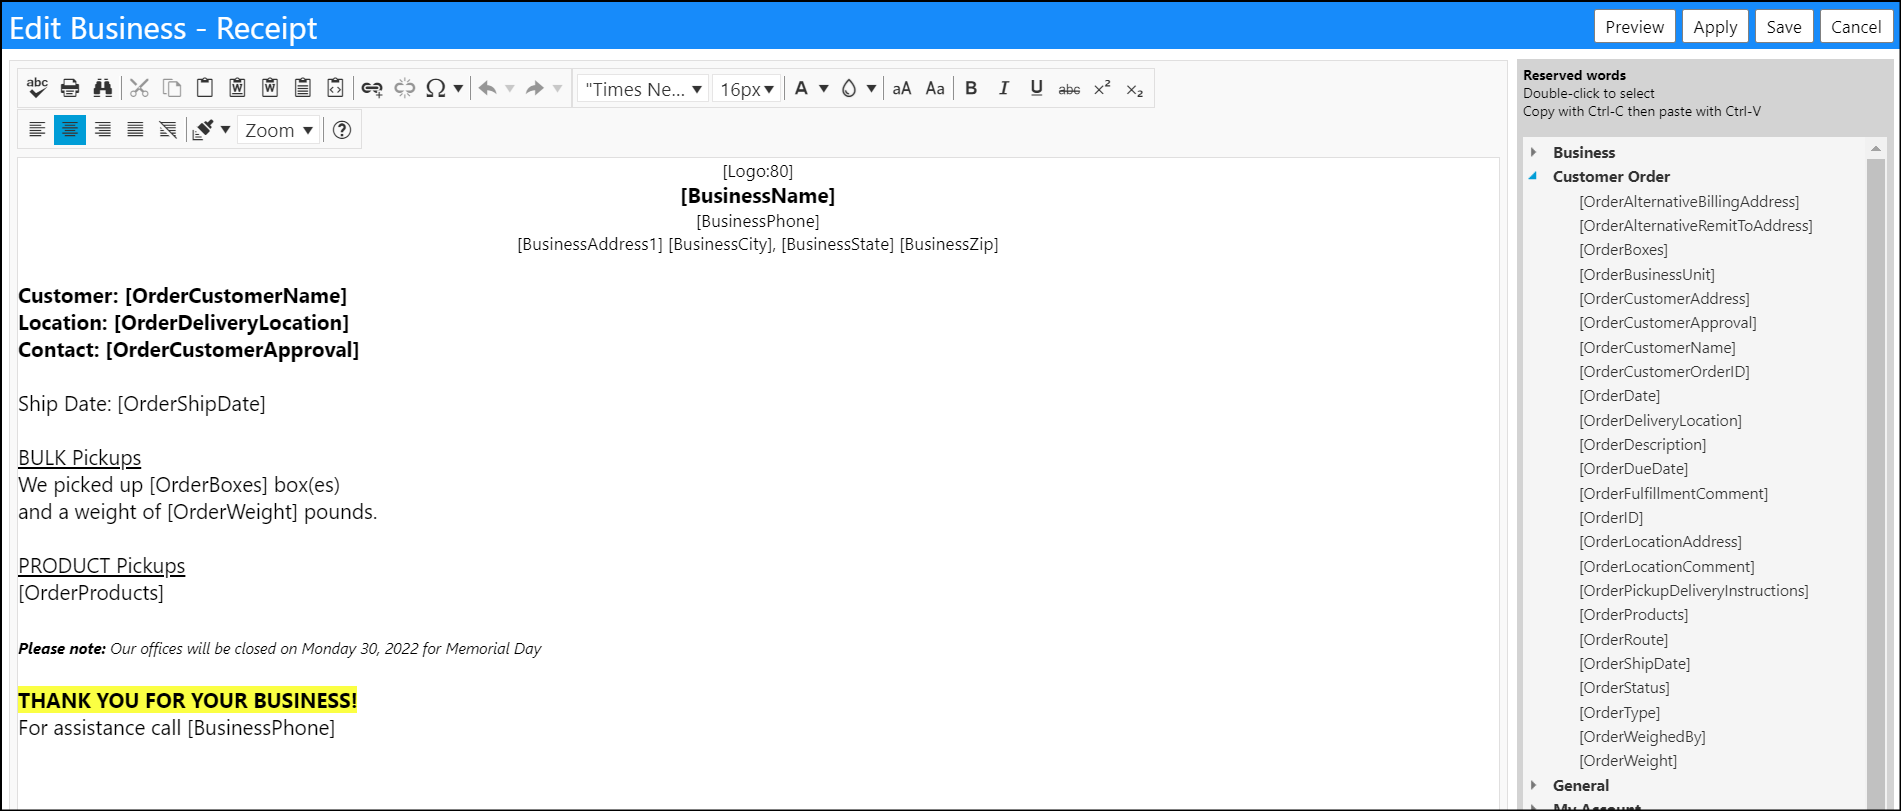Open Find and Replace binoculars icon
The image size is (1901, 811).
point(103,88)
